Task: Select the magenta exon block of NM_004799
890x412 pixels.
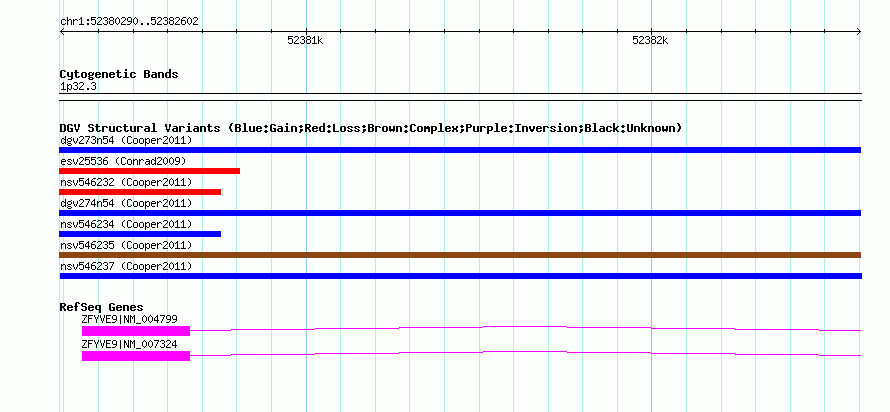Action: pyautogui.click(x=136, y=330)
